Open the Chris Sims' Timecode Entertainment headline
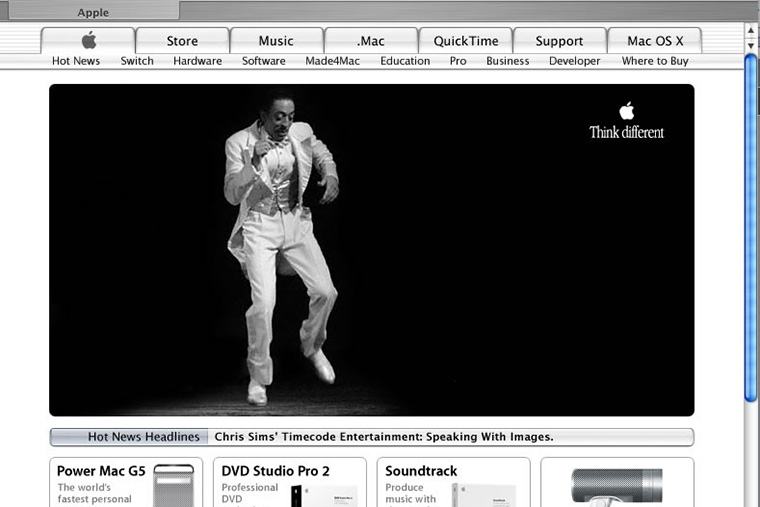 [384, 437]
